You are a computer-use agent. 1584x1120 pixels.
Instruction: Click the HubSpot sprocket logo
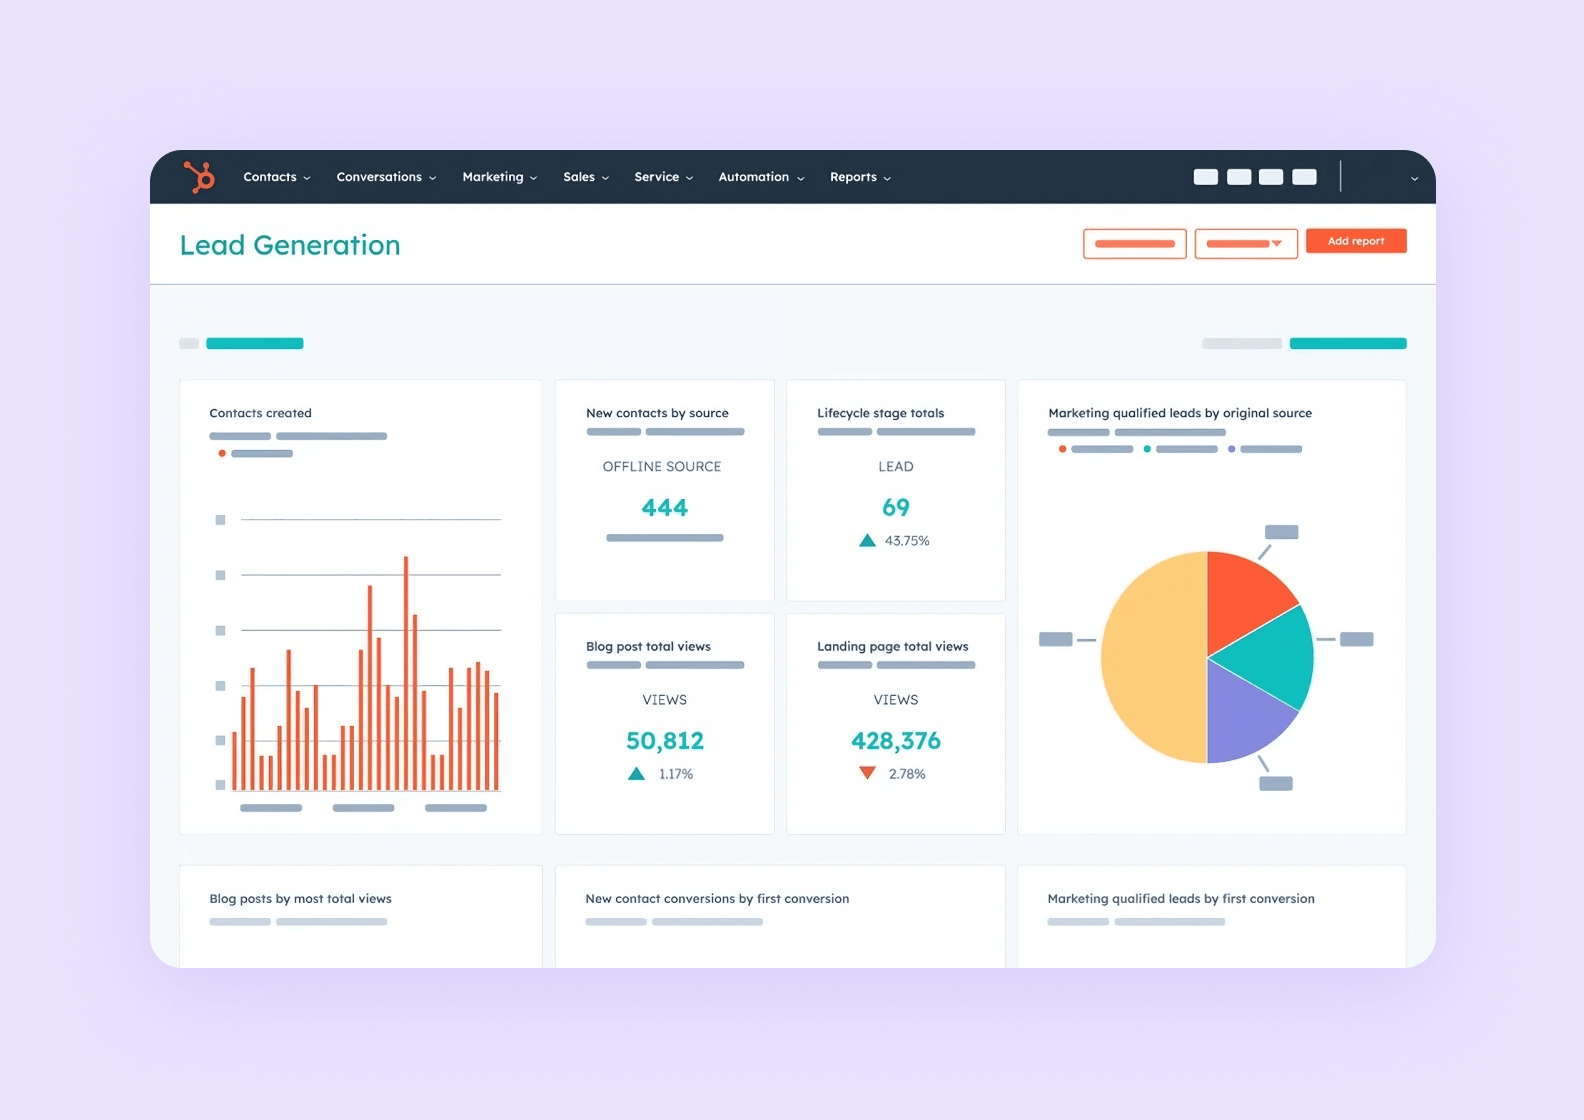[199, 177]
